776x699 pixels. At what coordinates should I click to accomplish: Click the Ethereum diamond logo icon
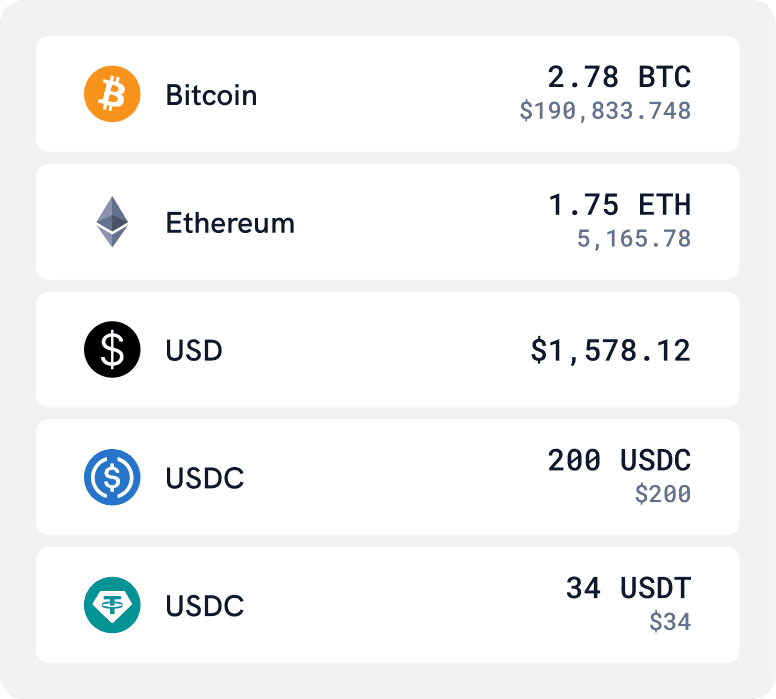click(x=112, y=222)
